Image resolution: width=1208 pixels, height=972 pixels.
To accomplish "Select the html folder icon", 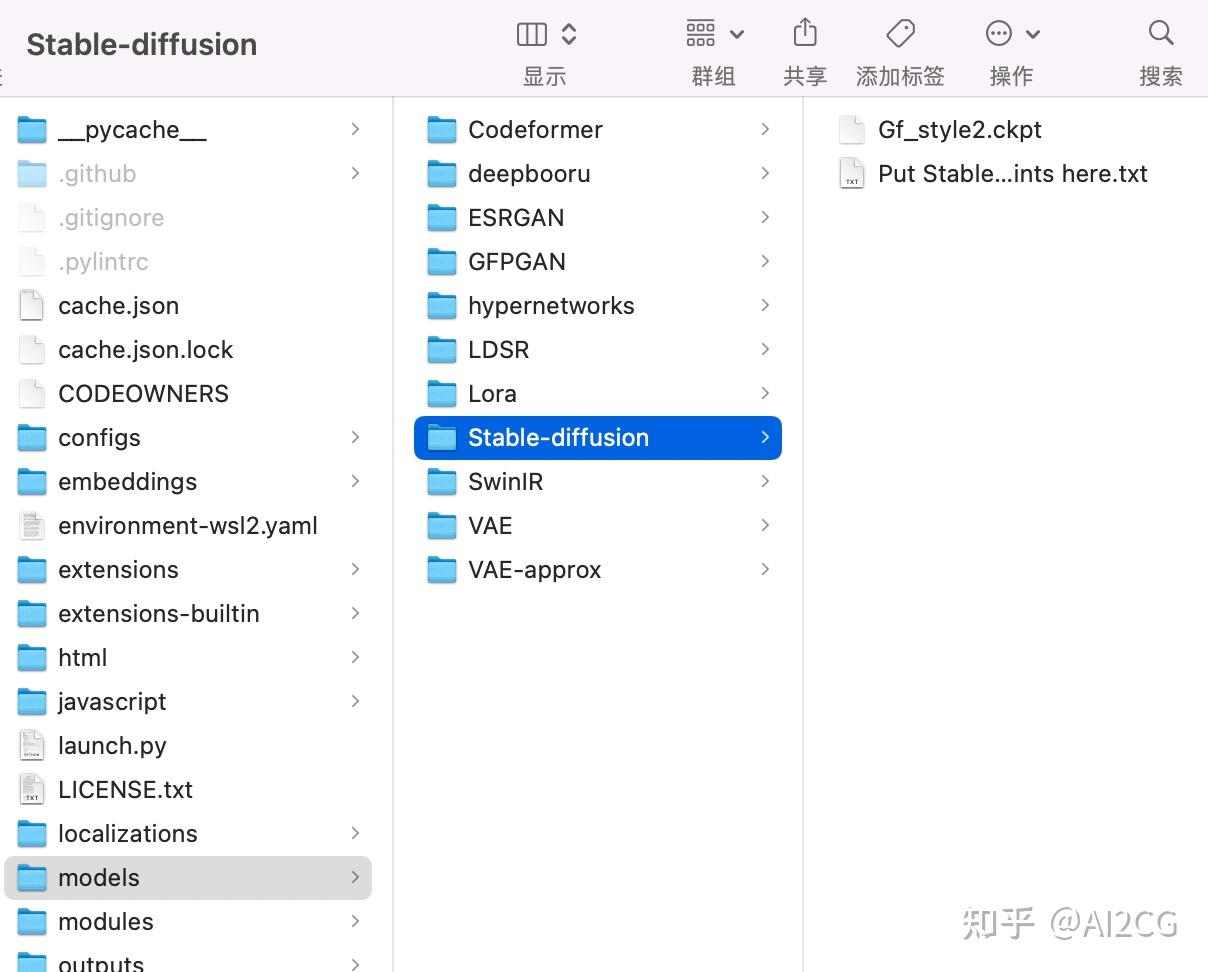I will [x=32, y=658].
